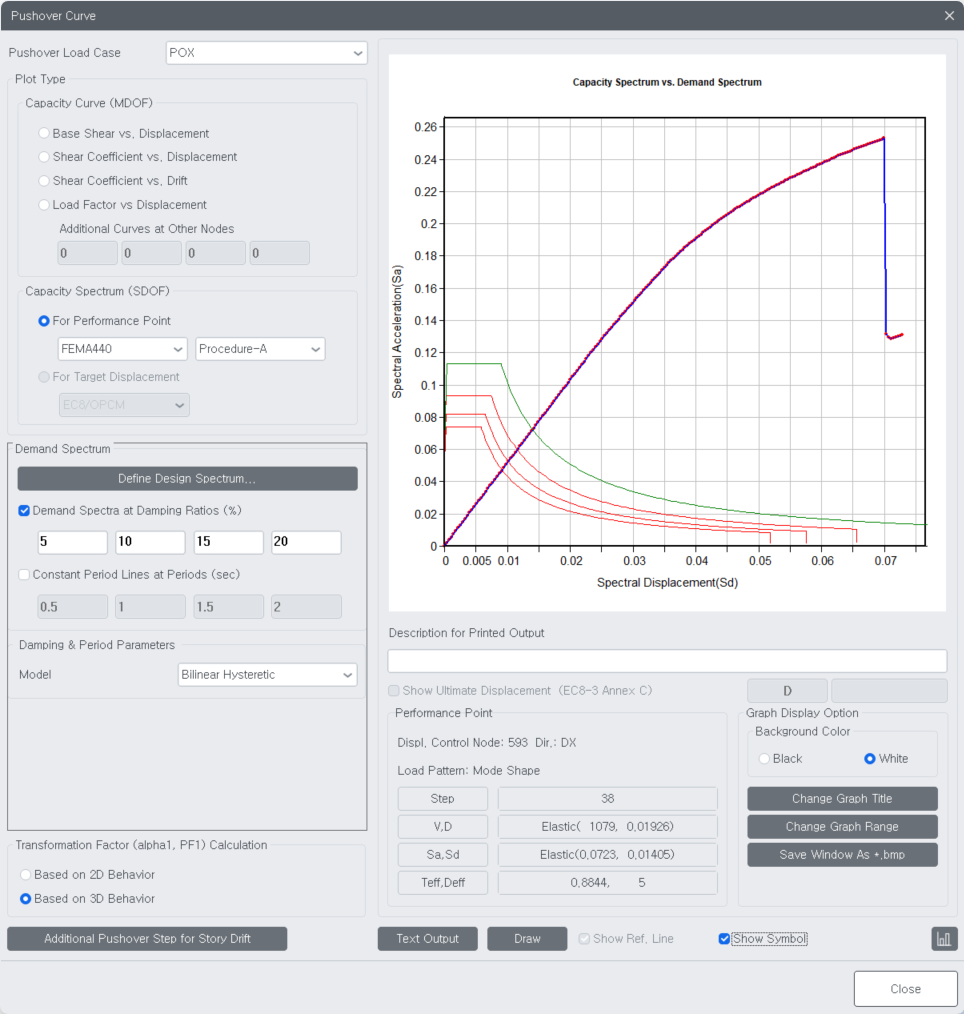
Task: Select Load Factor vs Displacement option
Action: tap(44, 204)
